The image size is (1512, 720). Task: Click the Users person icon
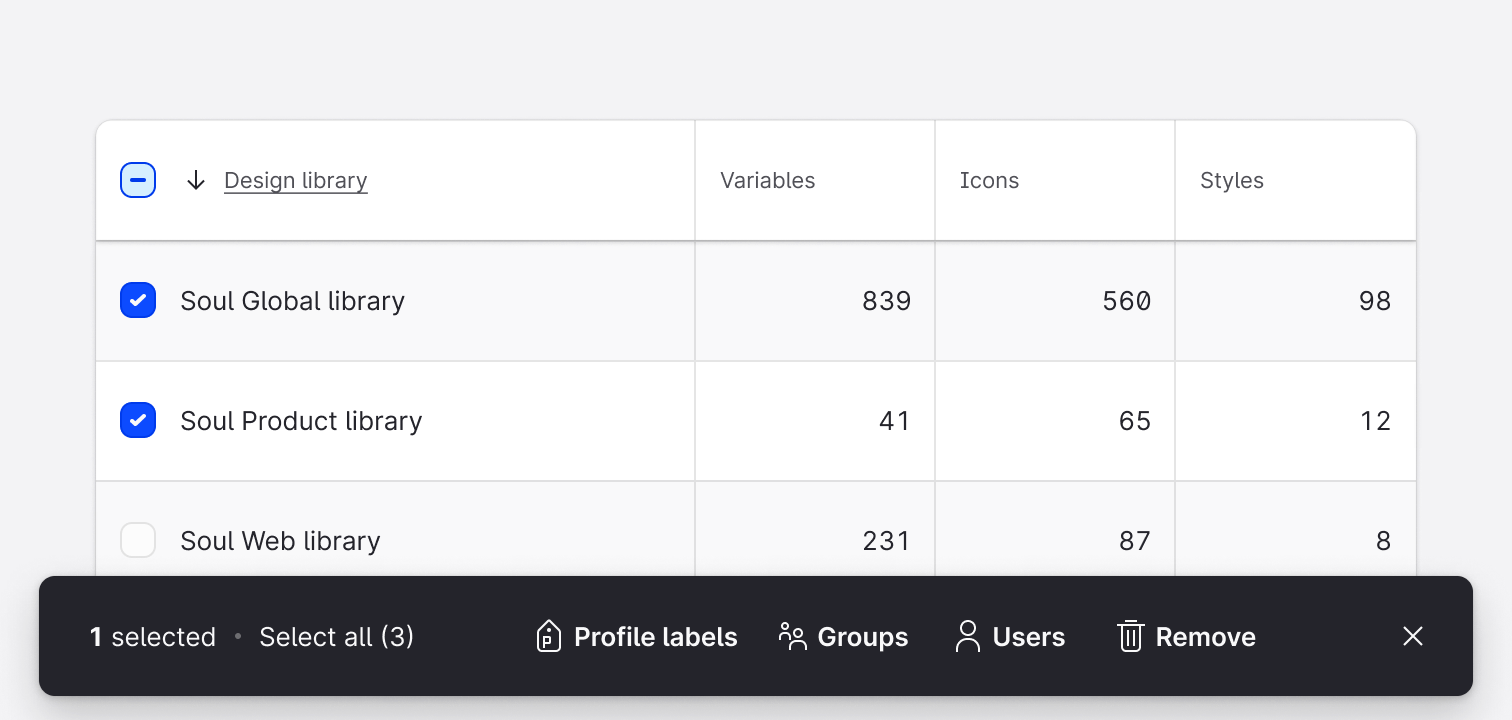pos(967,636)
